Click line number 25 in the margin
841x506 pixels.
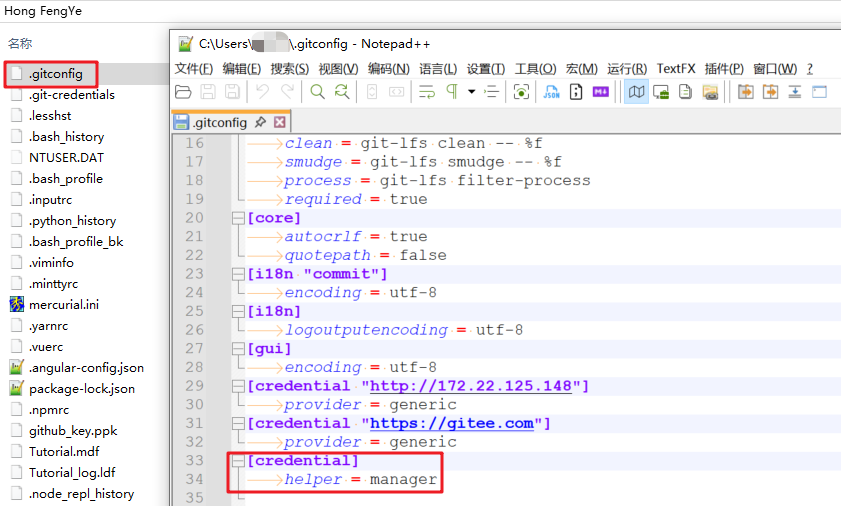pos(194,311)
